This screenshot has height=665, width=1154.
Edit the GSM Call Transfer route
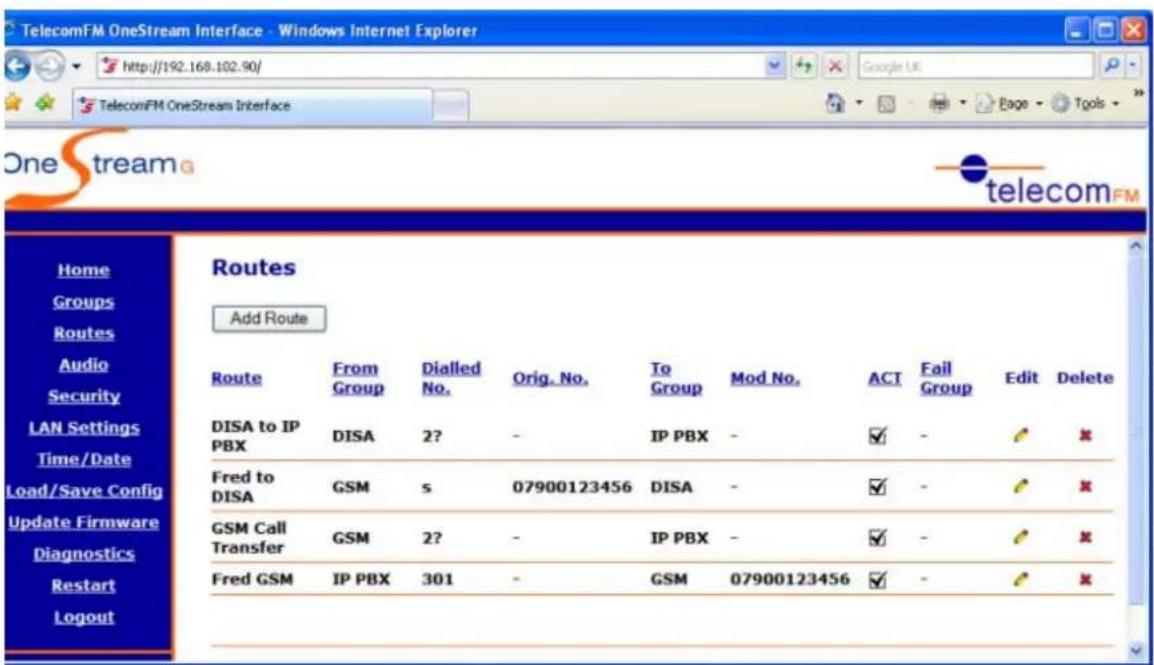pos(1020,536)
